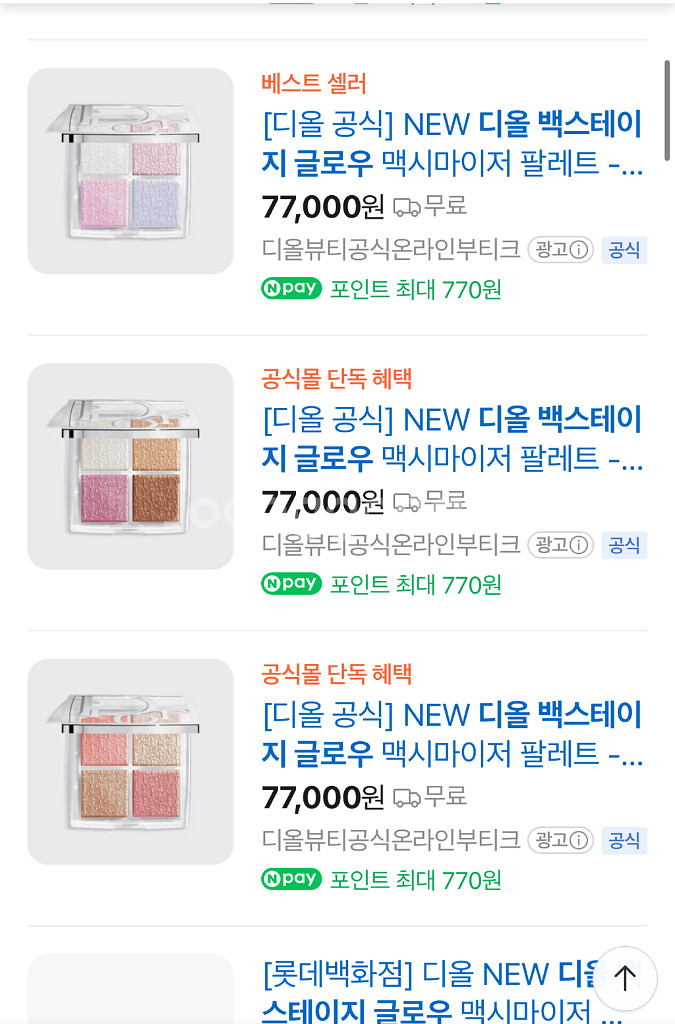Click the ad info icon on the first listing
This screenshot has height=1024, width=675.
[x=579, y=250]
